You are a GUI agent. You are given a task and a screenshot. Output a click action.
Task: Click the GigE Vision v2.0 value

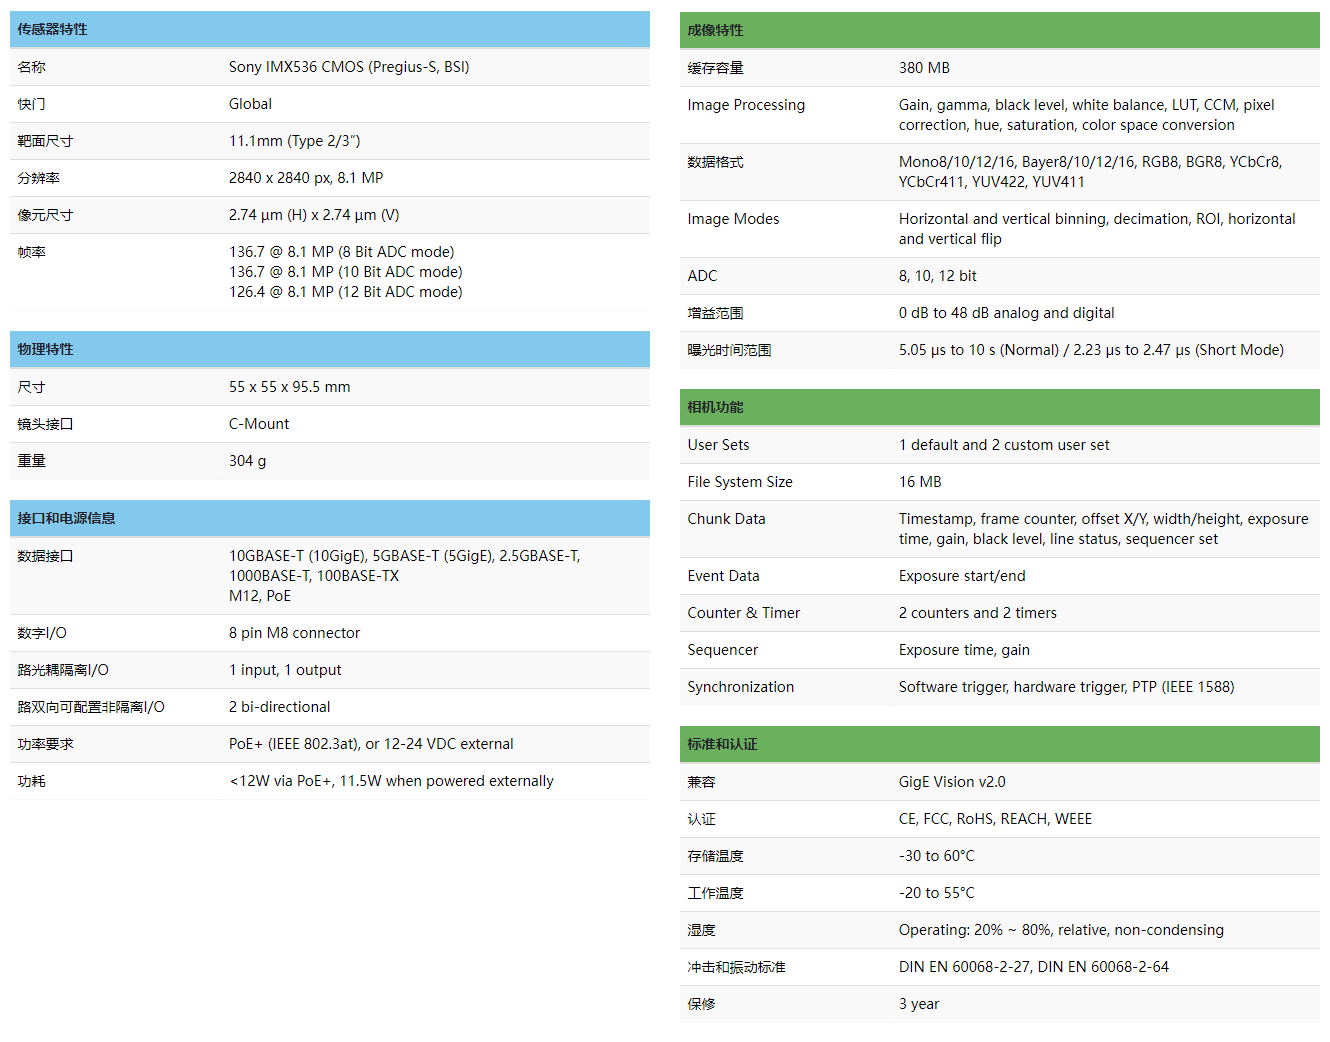coord(952,782)
